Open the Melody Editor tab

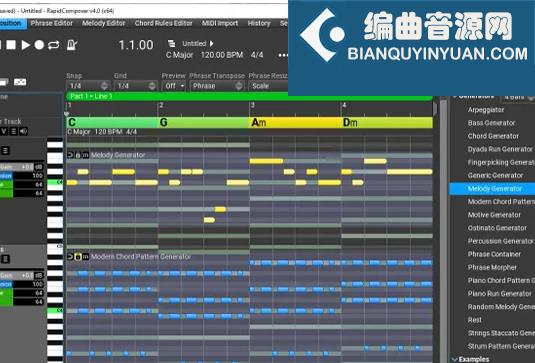pyautogui.click(x=103, y=23)
